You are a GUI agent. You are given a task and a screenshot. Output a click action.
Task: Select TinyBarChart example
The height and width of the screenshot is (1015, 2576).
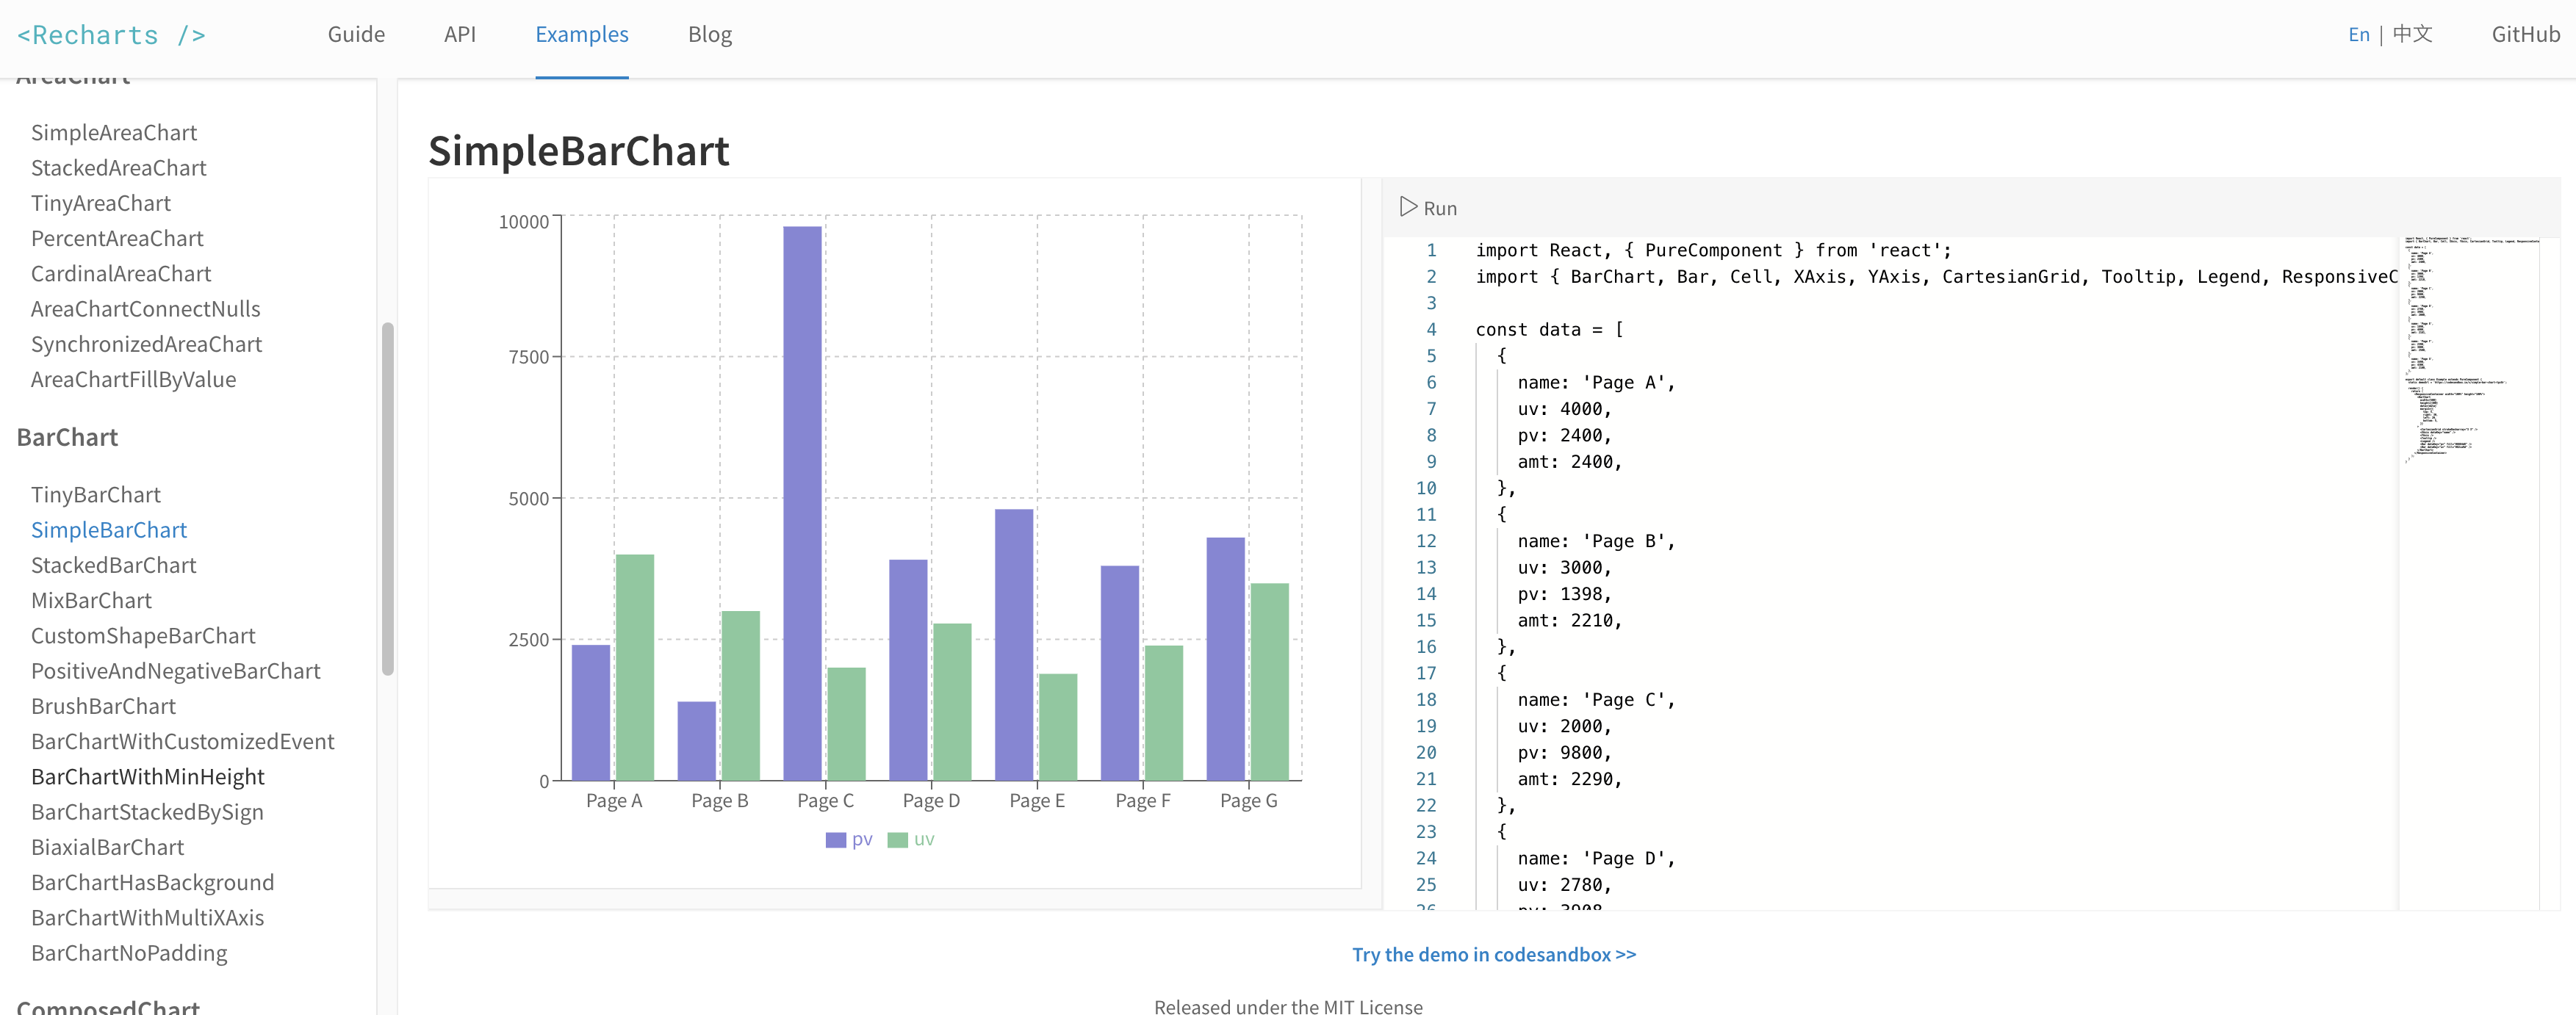coord(95,495)
